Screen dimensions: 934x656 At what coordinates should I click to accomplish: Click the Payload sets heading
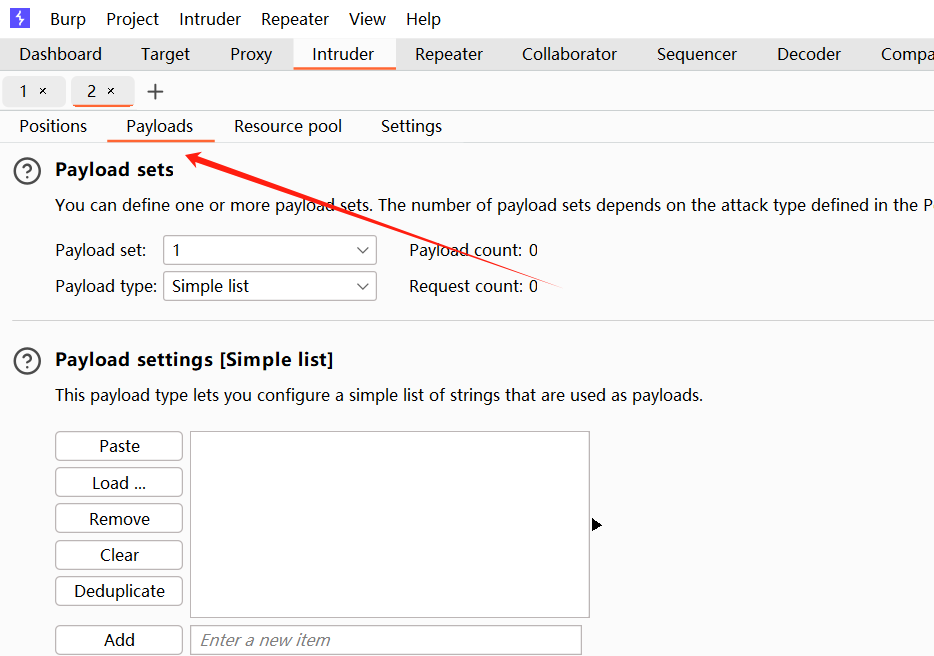pos(114,170)
